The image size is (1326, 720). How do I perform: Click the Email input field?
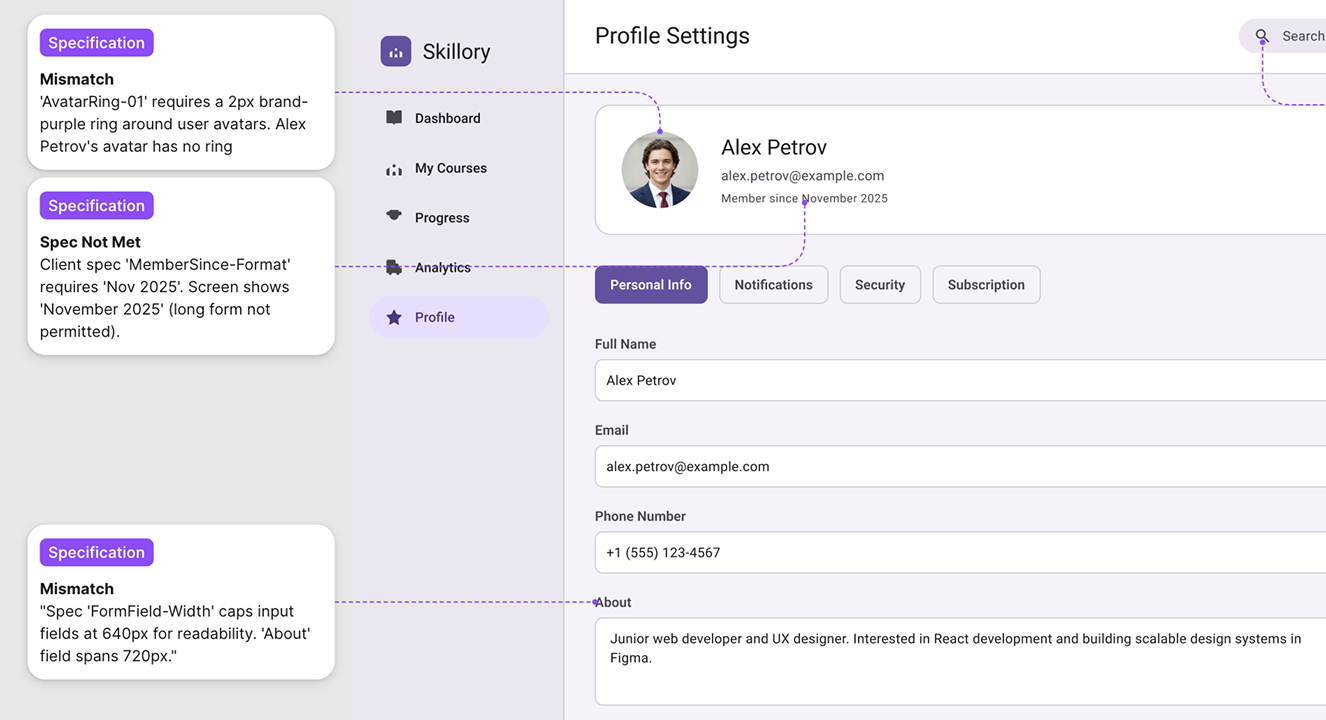tap(960, 466)
